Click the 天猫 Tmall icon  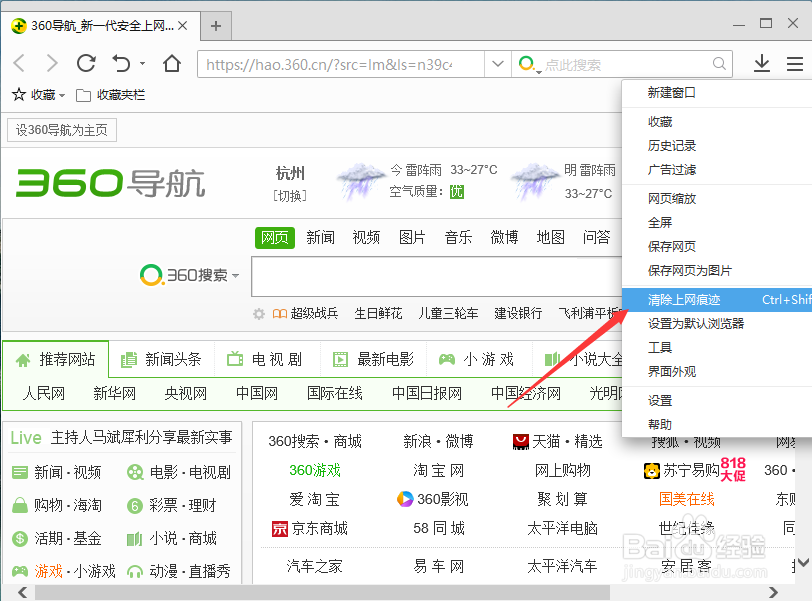(520, 442)
